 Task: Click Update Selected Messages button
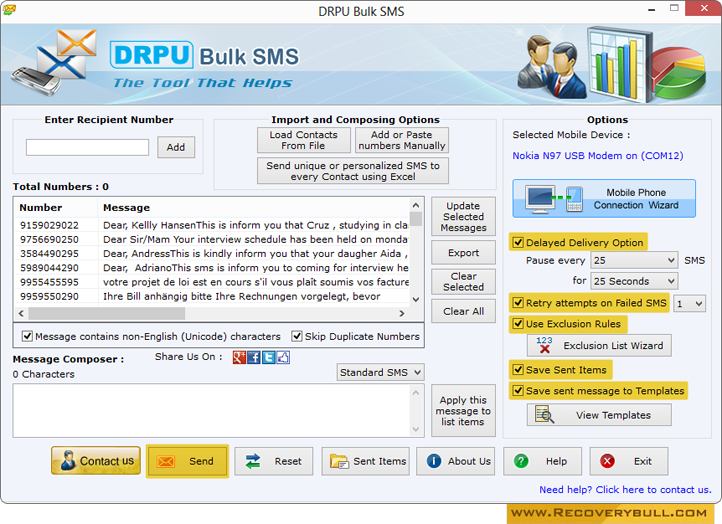463,216
